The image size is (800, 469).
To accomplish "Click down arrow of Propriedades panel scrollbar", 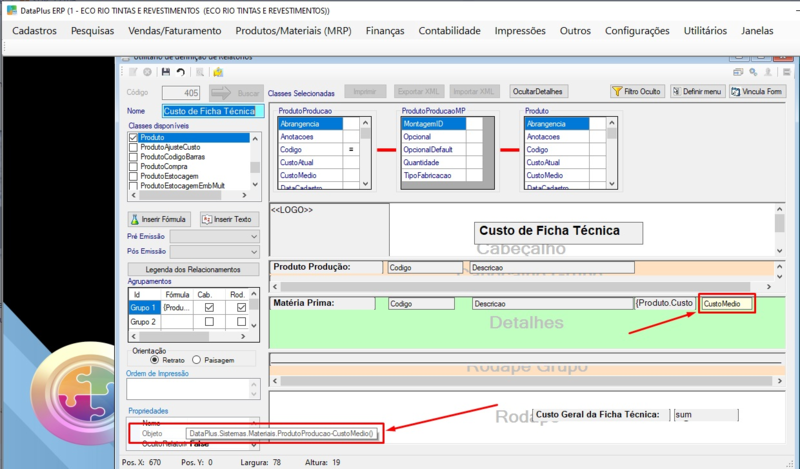I will pyautogui.click(x=254, y=445).
